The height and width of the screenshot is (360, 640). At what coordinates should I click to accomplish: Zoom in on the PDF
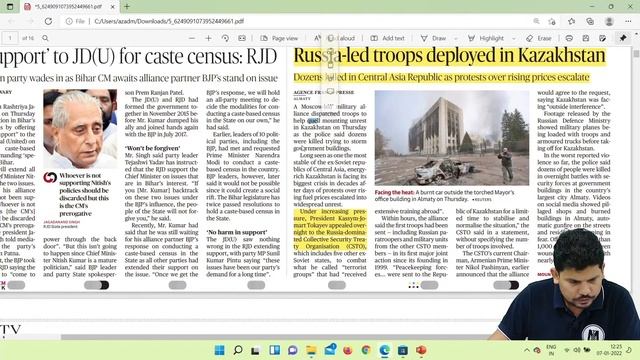coord(208,38)
